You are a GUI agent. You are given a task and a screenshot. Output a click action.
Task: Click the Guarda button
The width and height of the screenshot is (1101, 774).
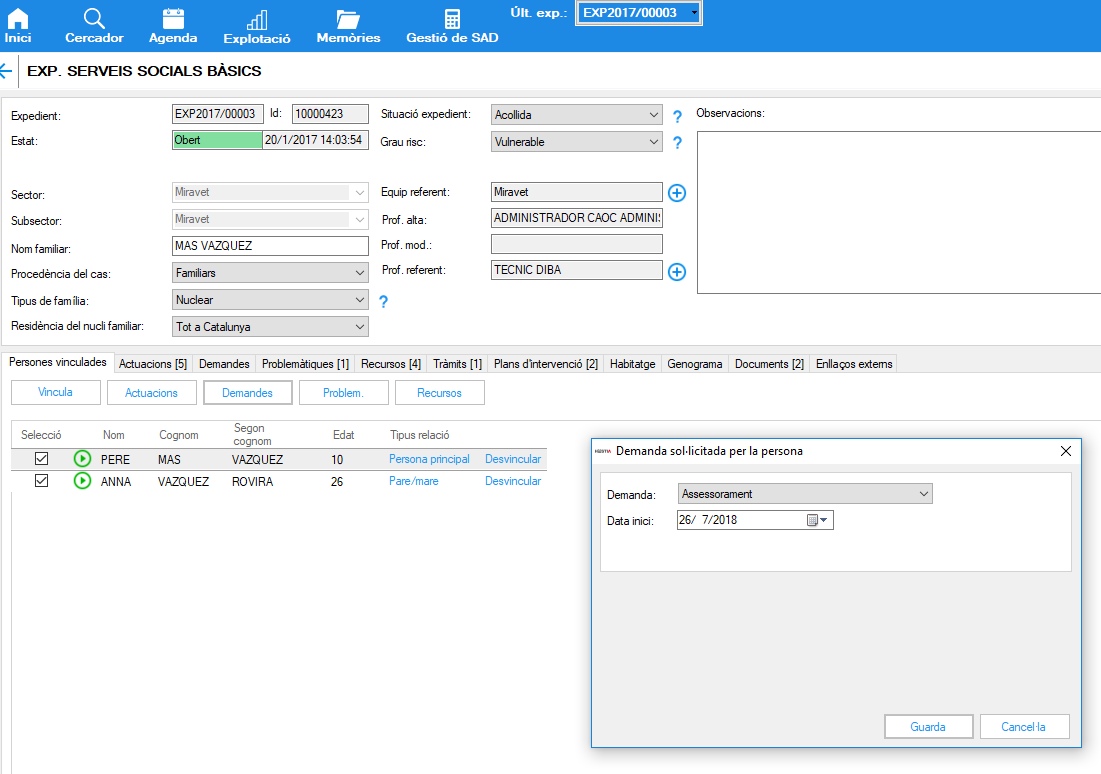(x=927, y=727)
